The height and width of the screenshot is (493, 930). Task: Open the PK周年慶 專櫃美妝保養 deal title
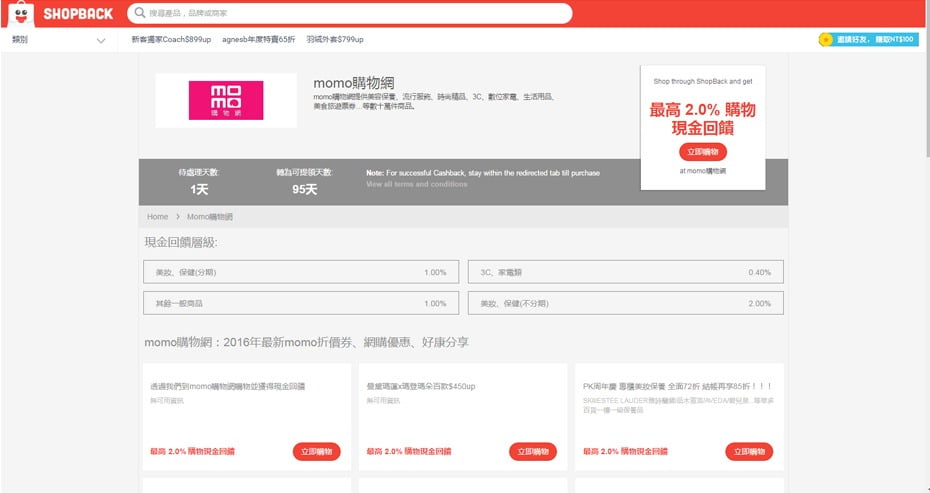tap(677, 386)
